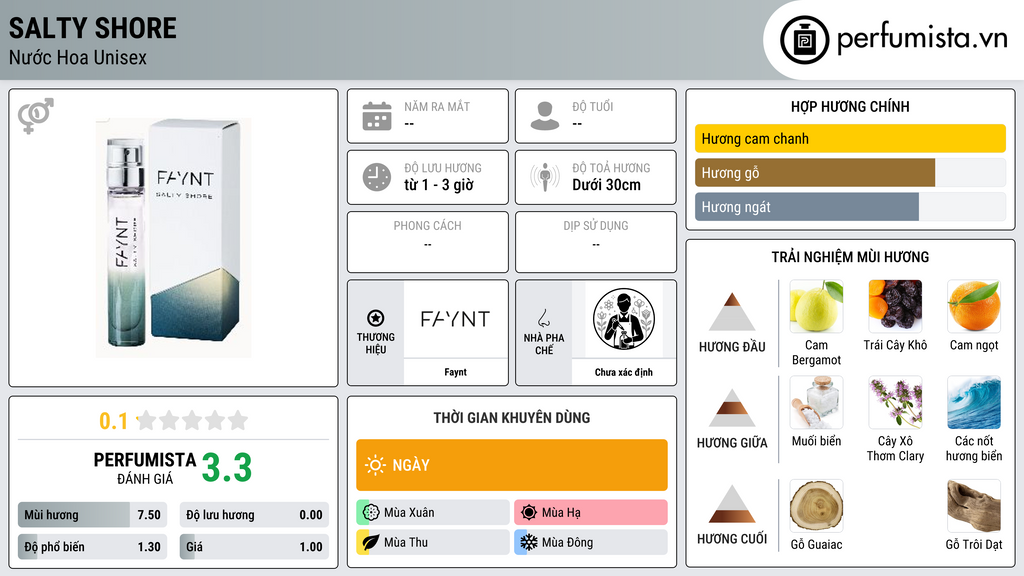Select the Ngày recommended time bar

(512, 465)
